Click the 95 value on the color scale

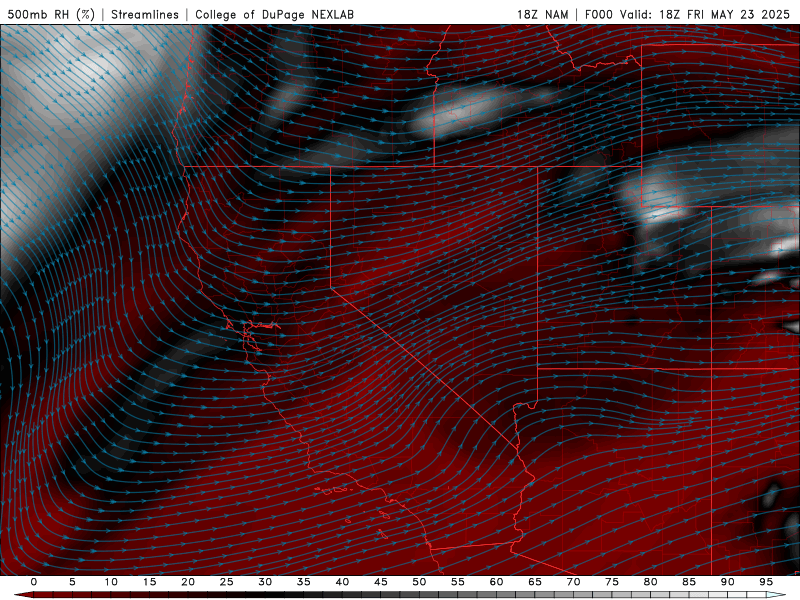[x=766, y=582]
